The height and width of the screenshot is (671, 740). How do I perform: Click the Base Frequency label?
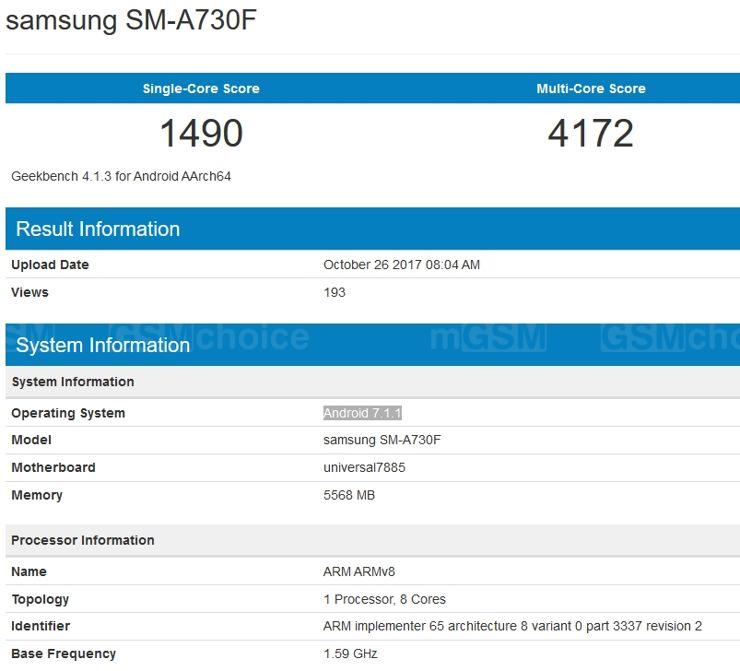64,654
